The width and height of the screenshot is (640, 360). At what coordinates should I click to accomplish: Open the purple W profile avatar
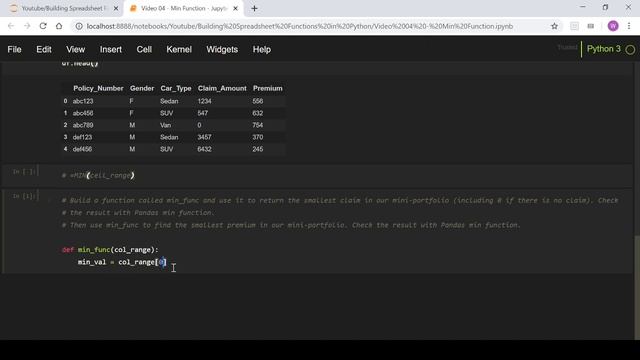click(613, 26)
